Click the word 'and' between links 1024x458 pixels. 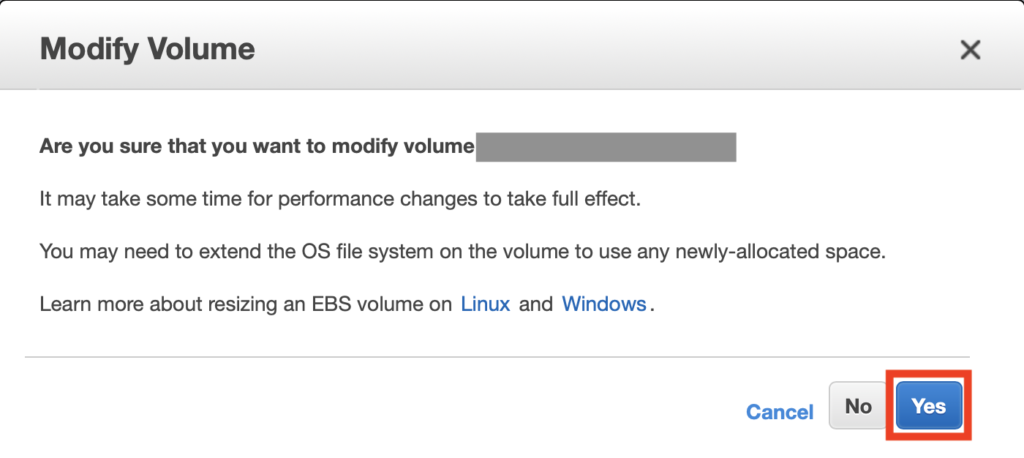pos(536,304)
